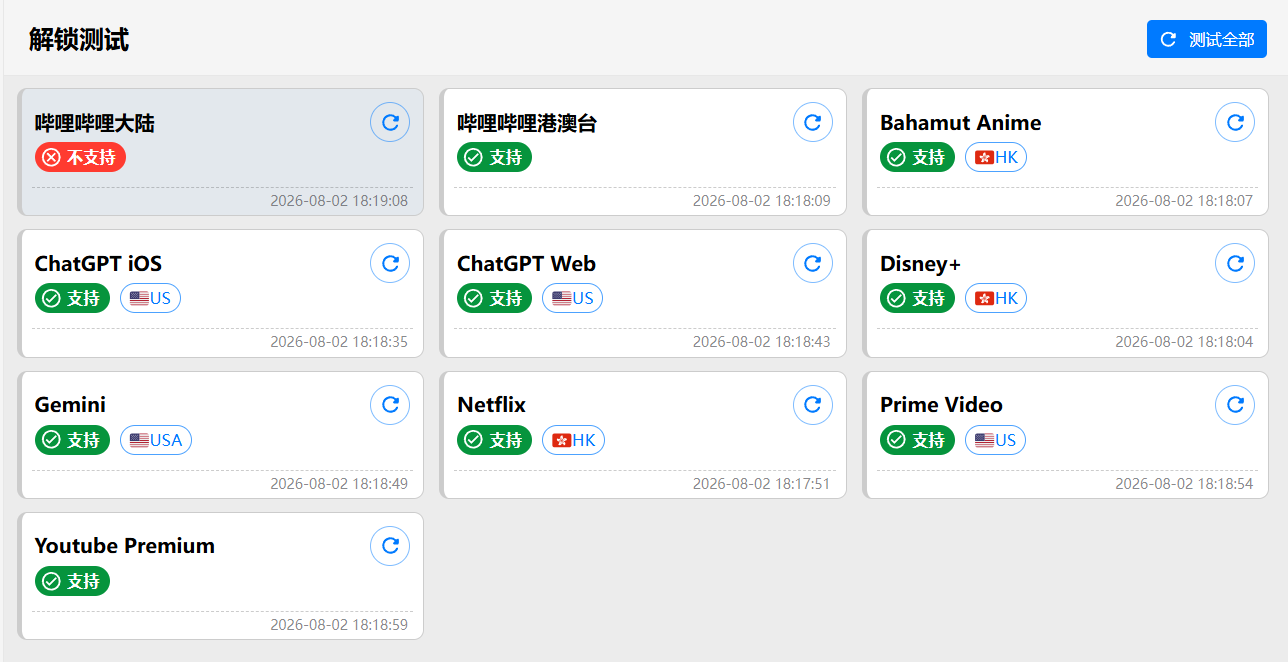Click the 支持 badge under Disney+
The width and height of the screenshot is (1288, 662).
(x=917, y=298)
